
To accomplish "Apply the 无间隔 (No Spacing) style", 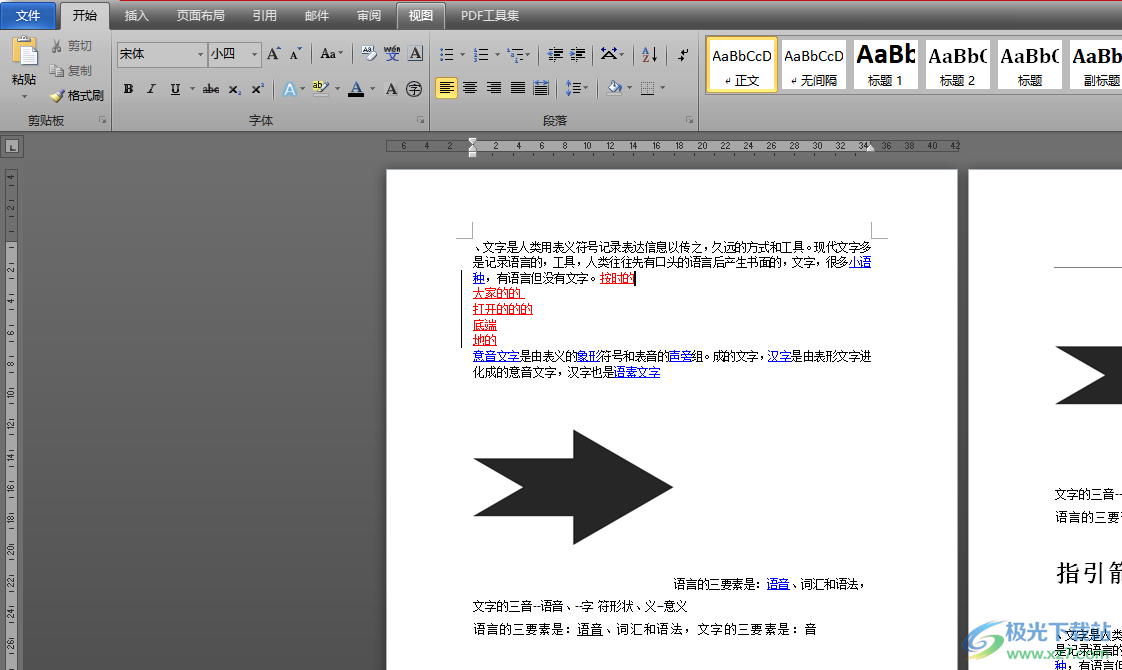I will click(814, 64).
